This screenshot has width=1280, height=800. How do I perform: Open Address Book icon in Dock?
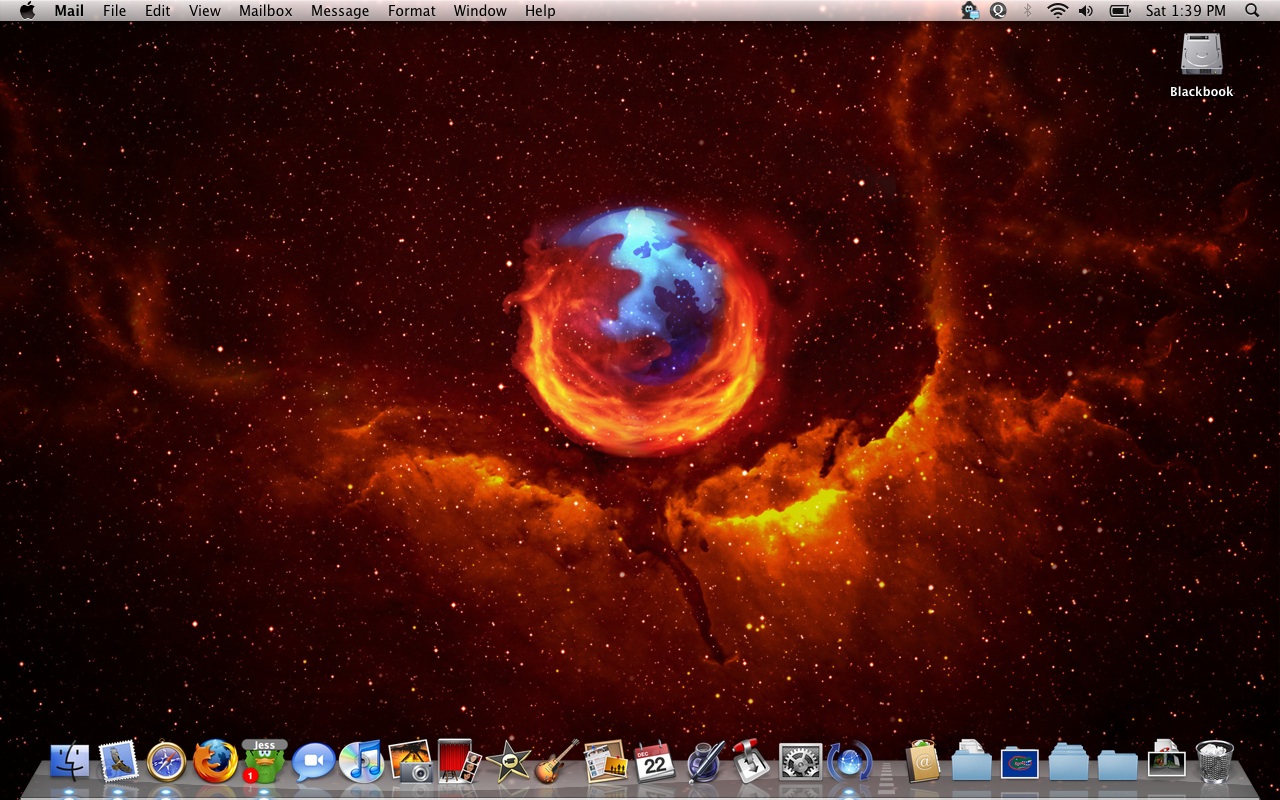pos(923,762)
